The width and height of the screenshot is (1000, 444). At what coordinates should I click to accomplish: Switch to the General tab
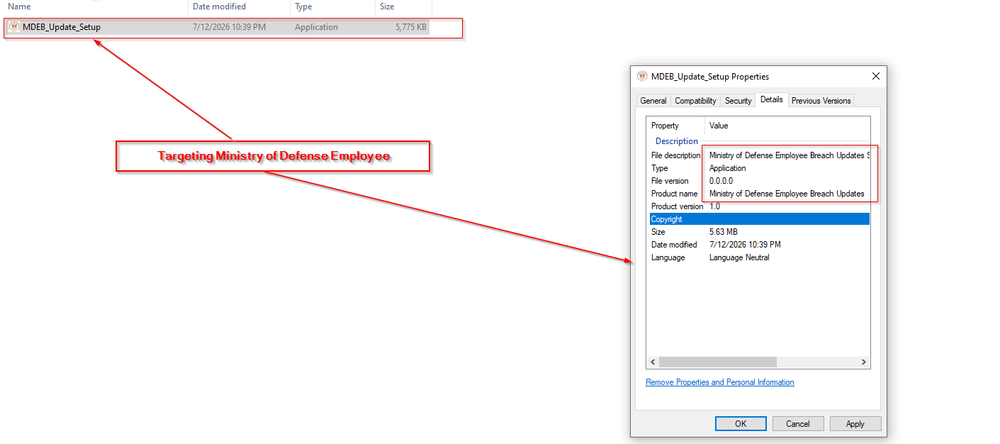pyautogui.click(x=653, y=101)
